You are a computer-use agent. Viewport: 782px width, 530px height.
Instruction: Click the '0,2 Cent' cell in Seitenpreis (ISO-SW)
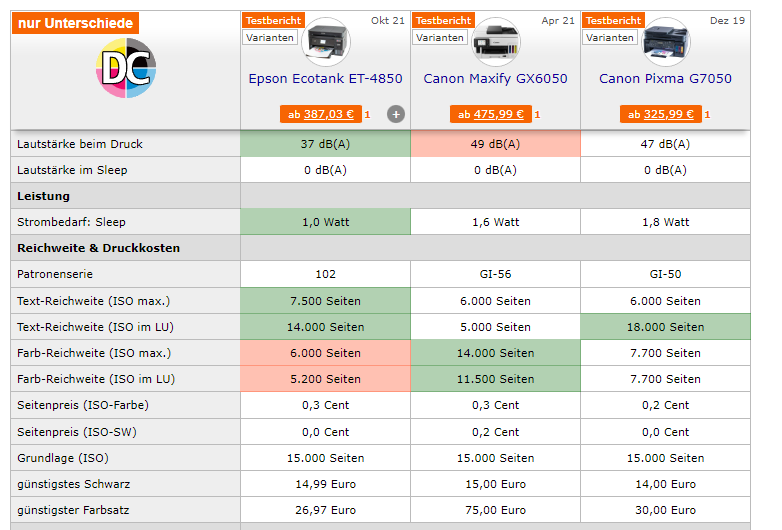(x=496, y=432)
